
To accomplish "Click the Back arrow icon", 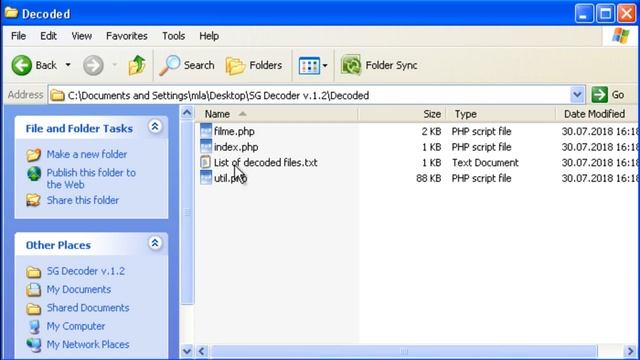I will [21, 65].
